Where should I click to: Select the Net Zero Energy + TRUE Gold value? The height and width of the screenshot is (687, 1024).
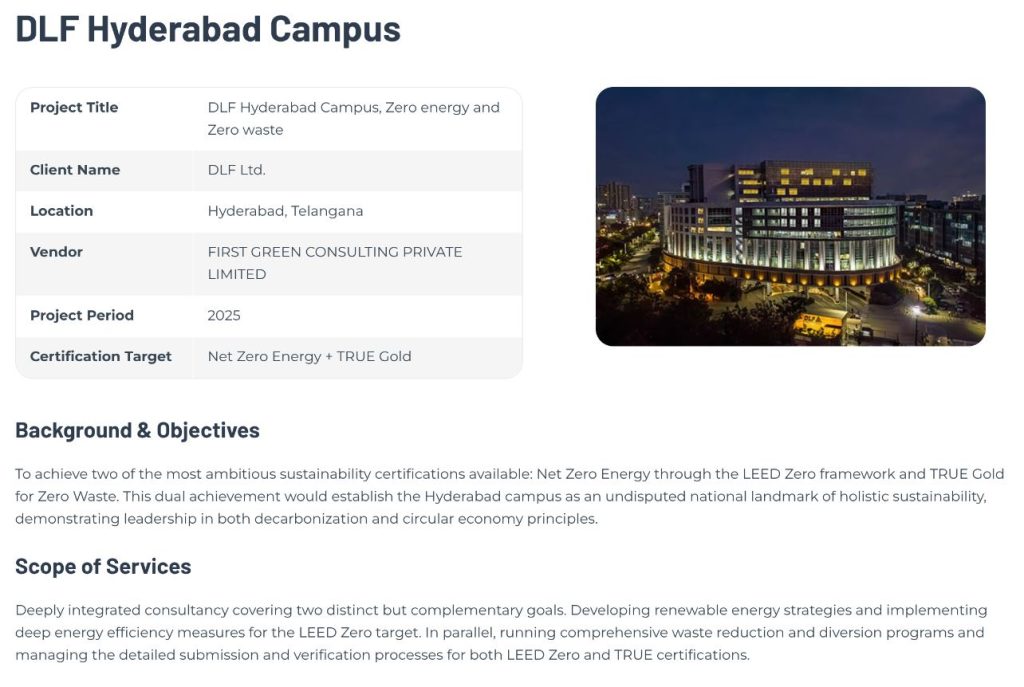click(309, 356)
